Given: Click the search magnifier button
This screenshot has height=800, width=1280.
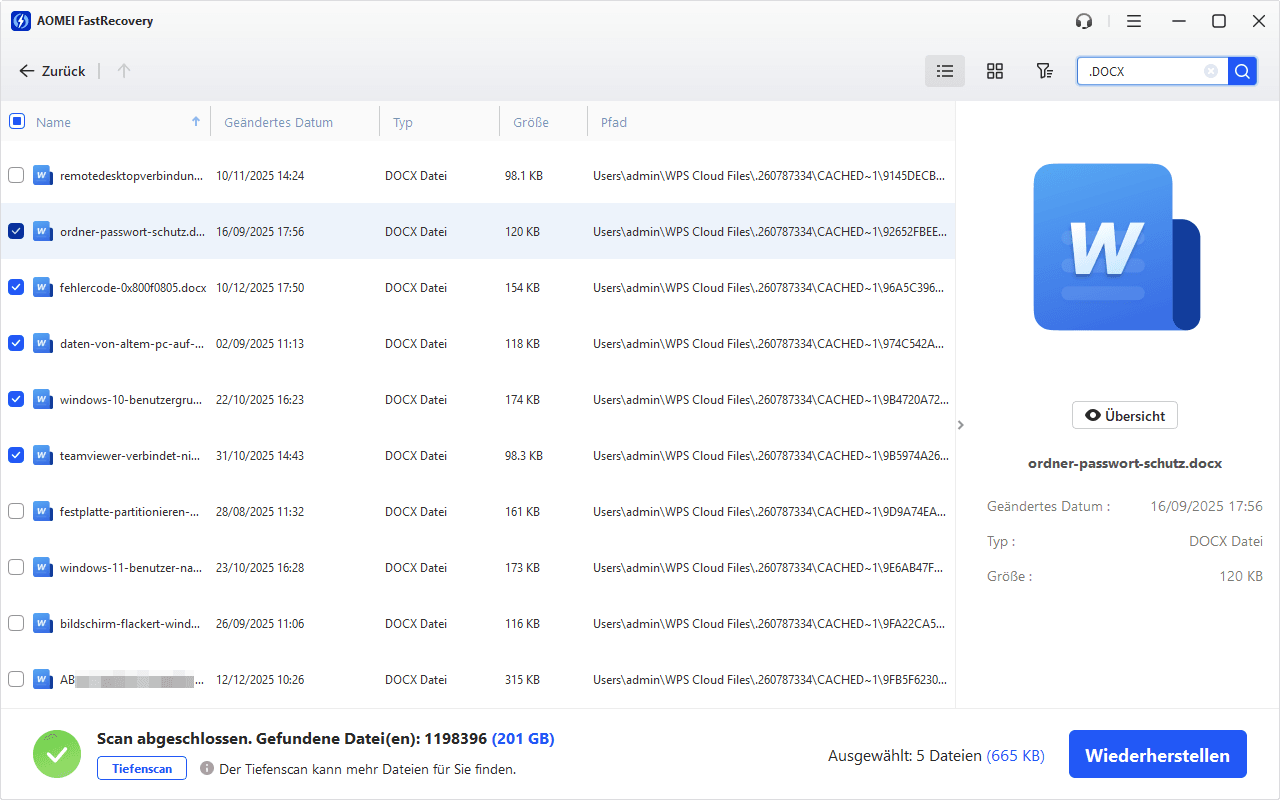Looking at the screenshot, I should (x=1242, y=71).
